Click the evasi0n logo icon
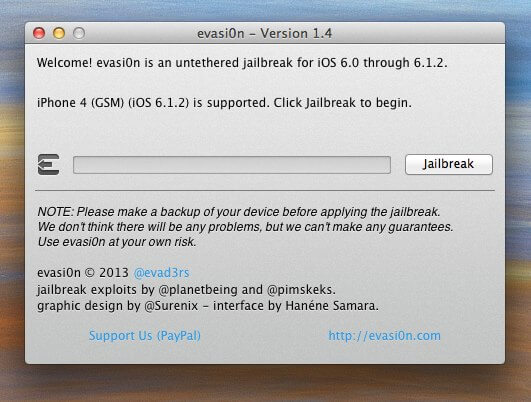Image resolution: width=531 pixels, height=402 pixels. pos(48,165)
